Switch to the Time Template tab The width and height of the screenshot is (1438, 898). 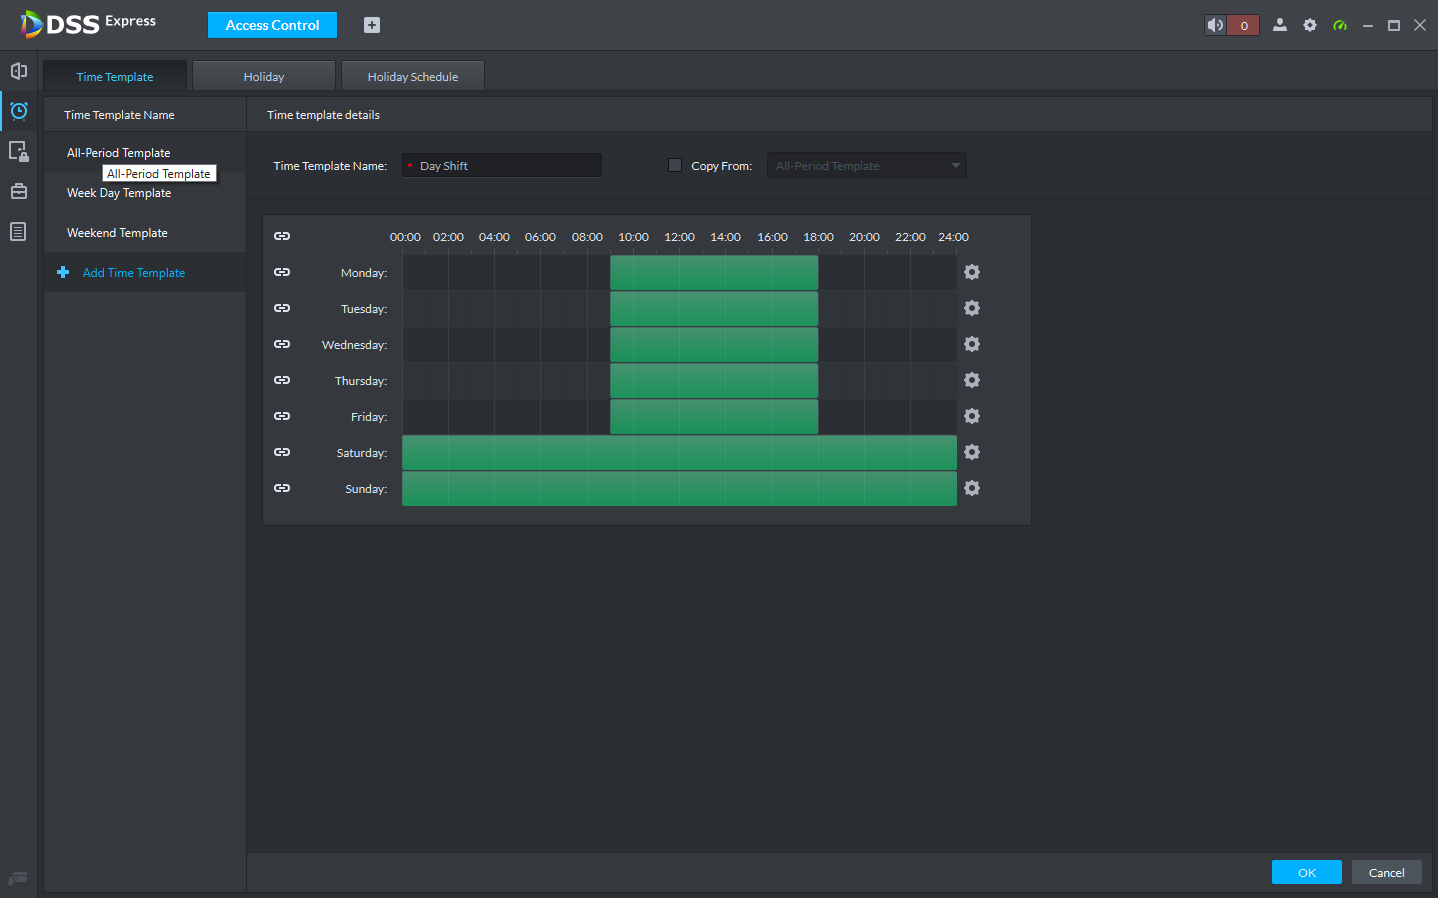point(115,76)
